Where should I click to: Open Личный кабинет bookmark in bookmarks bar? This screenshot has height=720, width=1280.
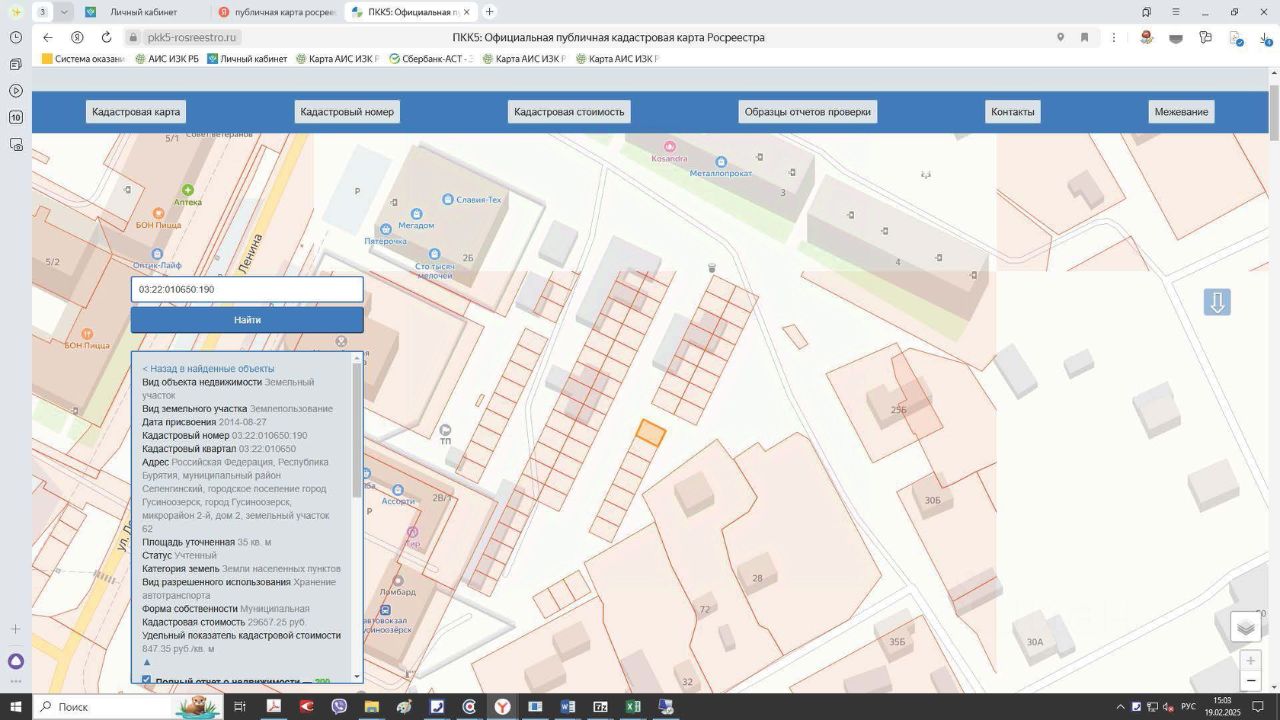click(247, 59)
